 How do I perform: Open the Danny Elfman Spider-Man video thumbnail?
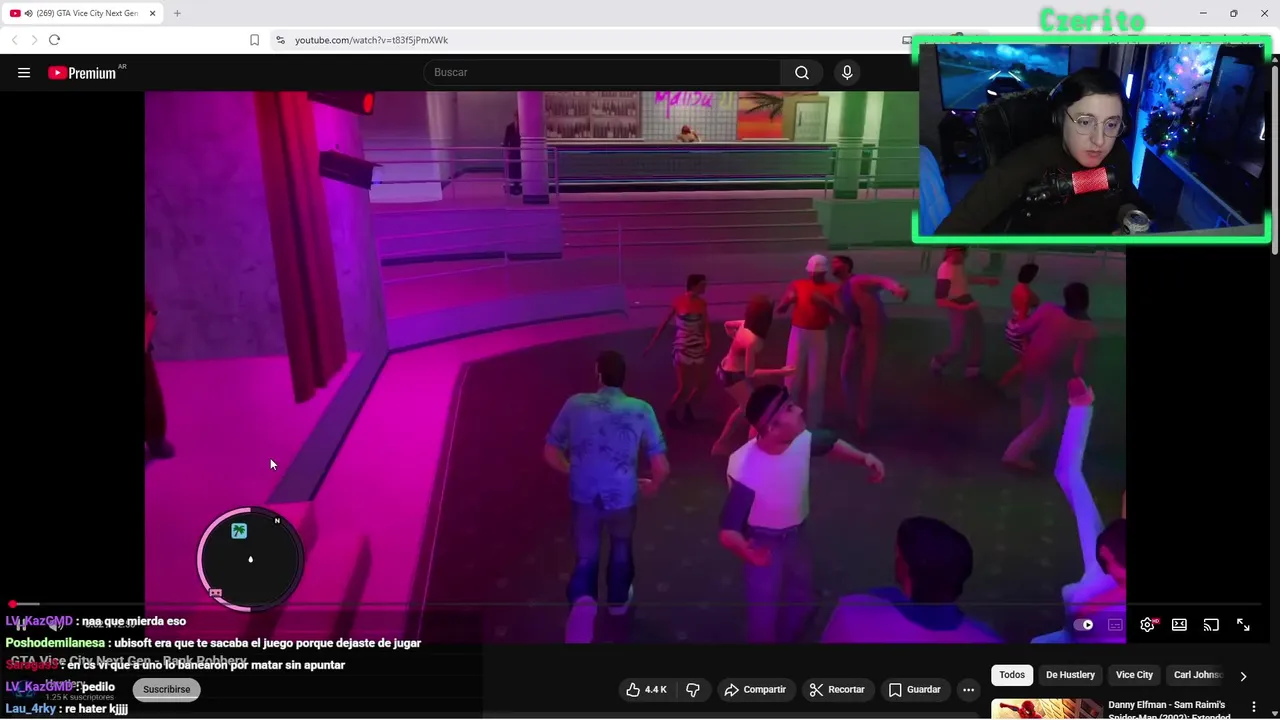click(1046, 709)
